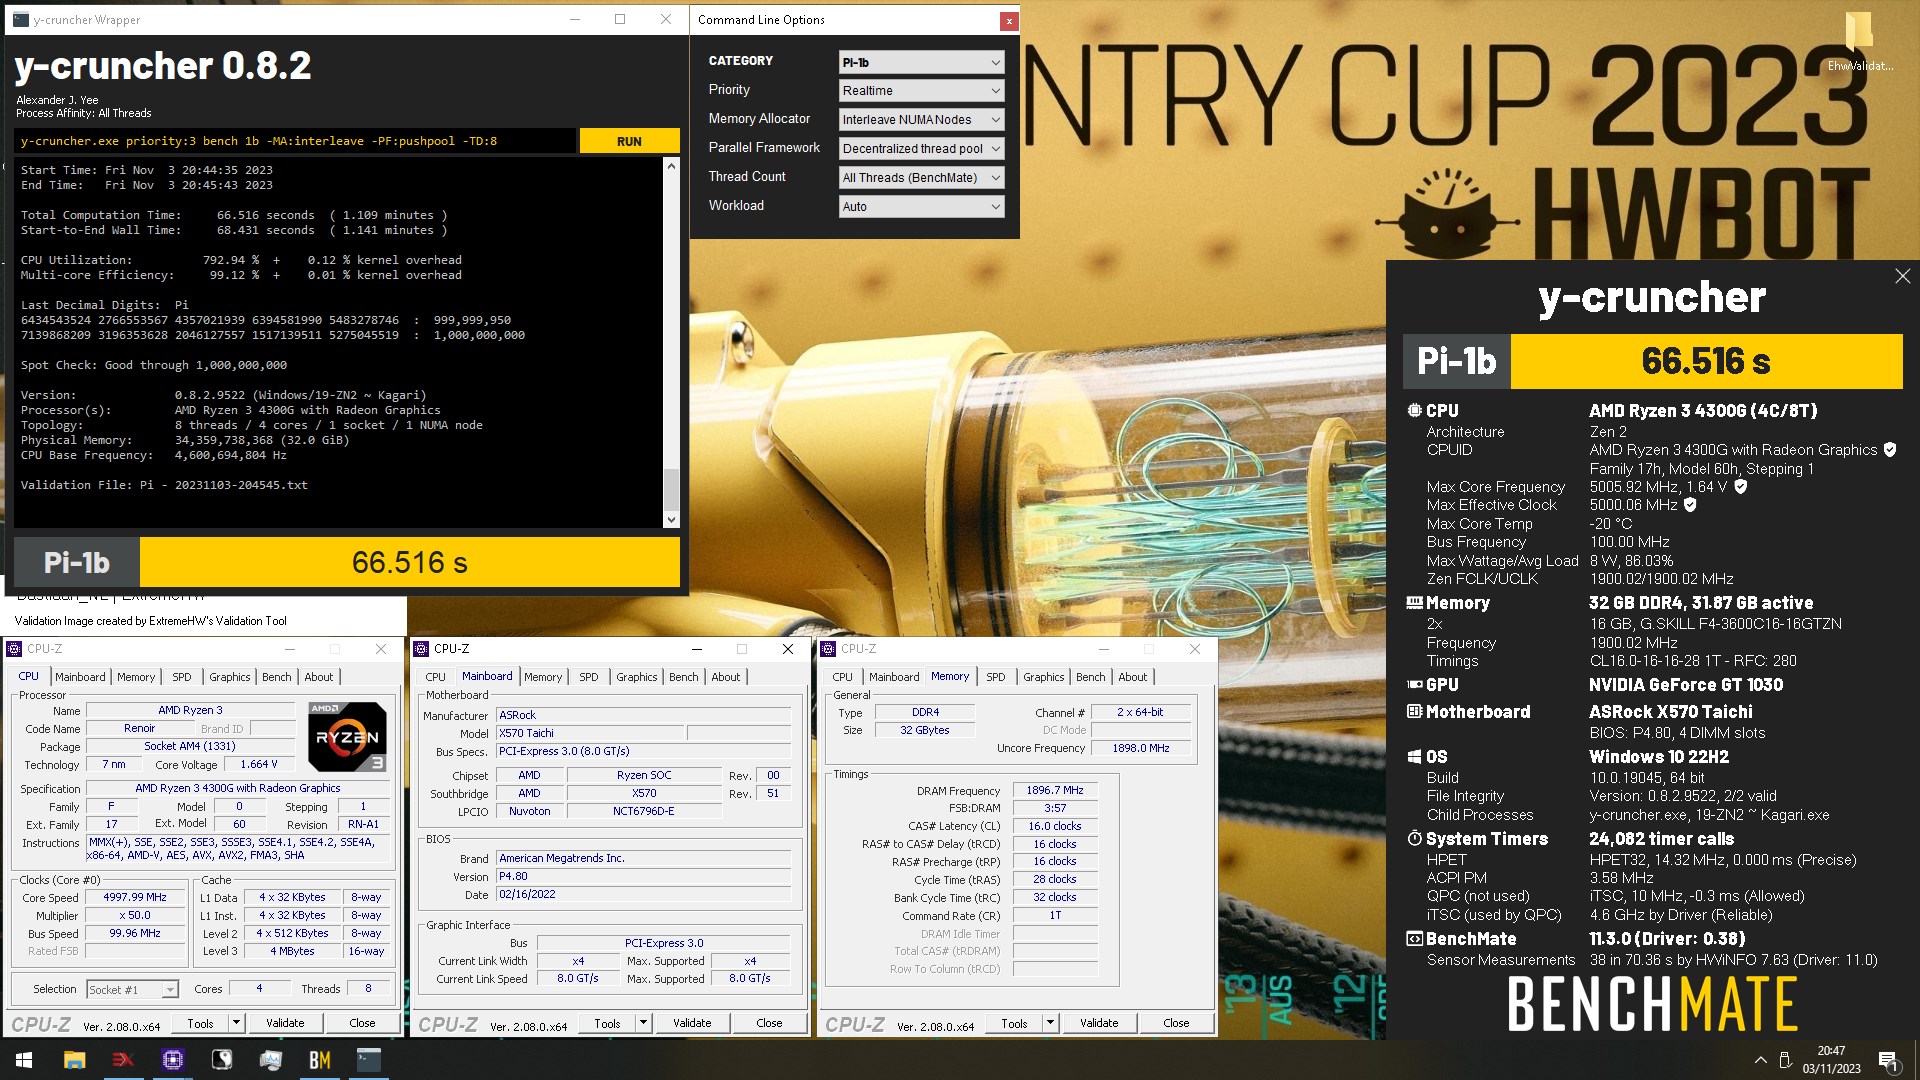Click the Core Speed 4997.99 MHz value

[135, 897]
